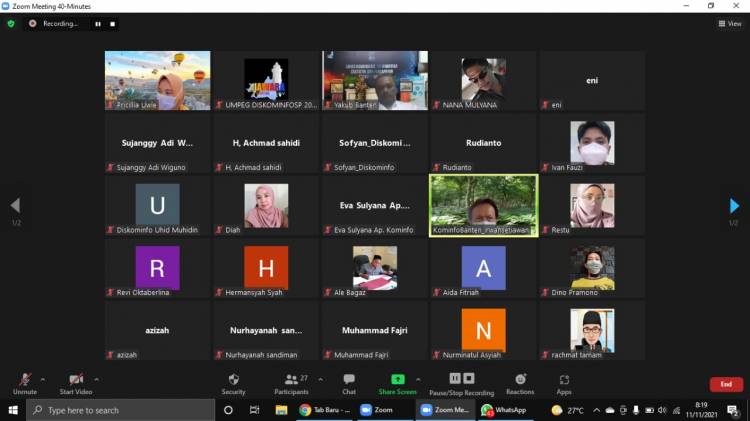The height and width of the screenshot is (421, 750).
Task: Open the Chat panel
Action: point(349,384)
